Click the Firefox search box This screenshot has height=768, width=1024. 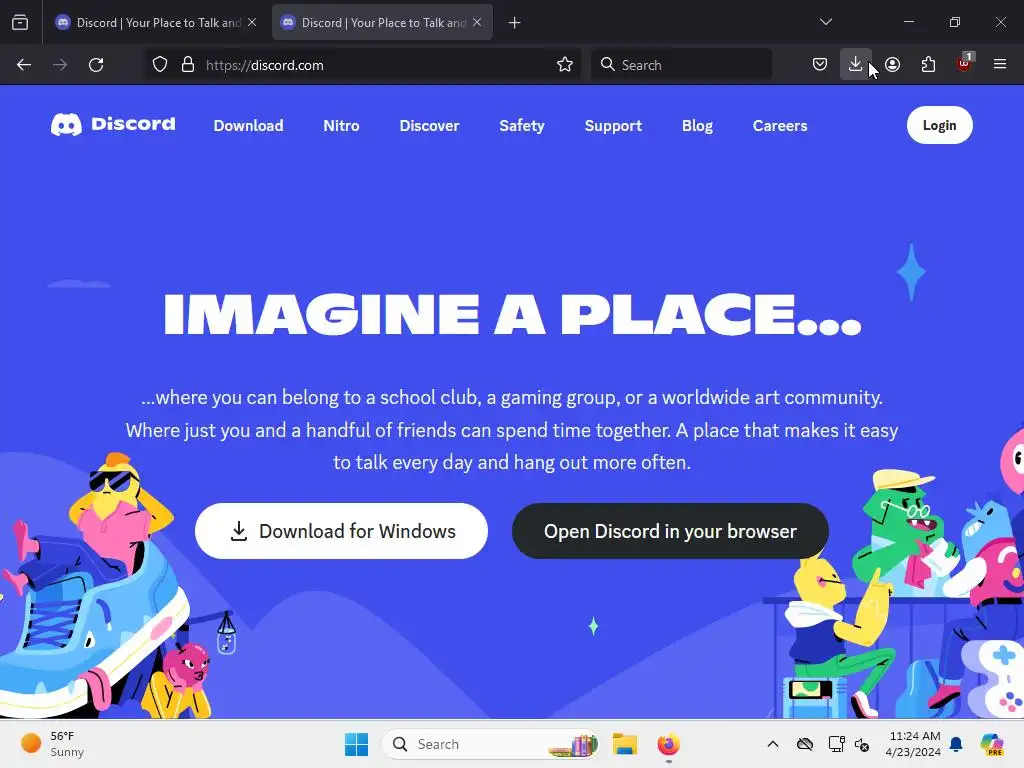coord(681,65)
